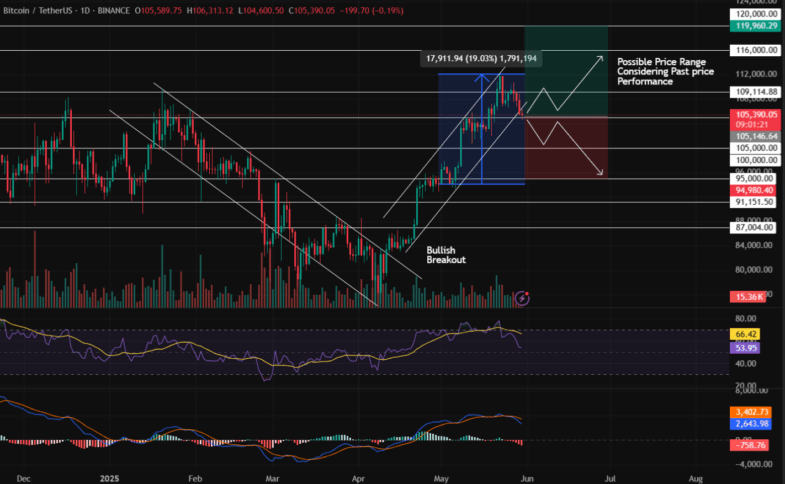The height and width of the screenshot is (484, 785).
Task: Click the close value C105,390.05 in header
Action: 311,11
